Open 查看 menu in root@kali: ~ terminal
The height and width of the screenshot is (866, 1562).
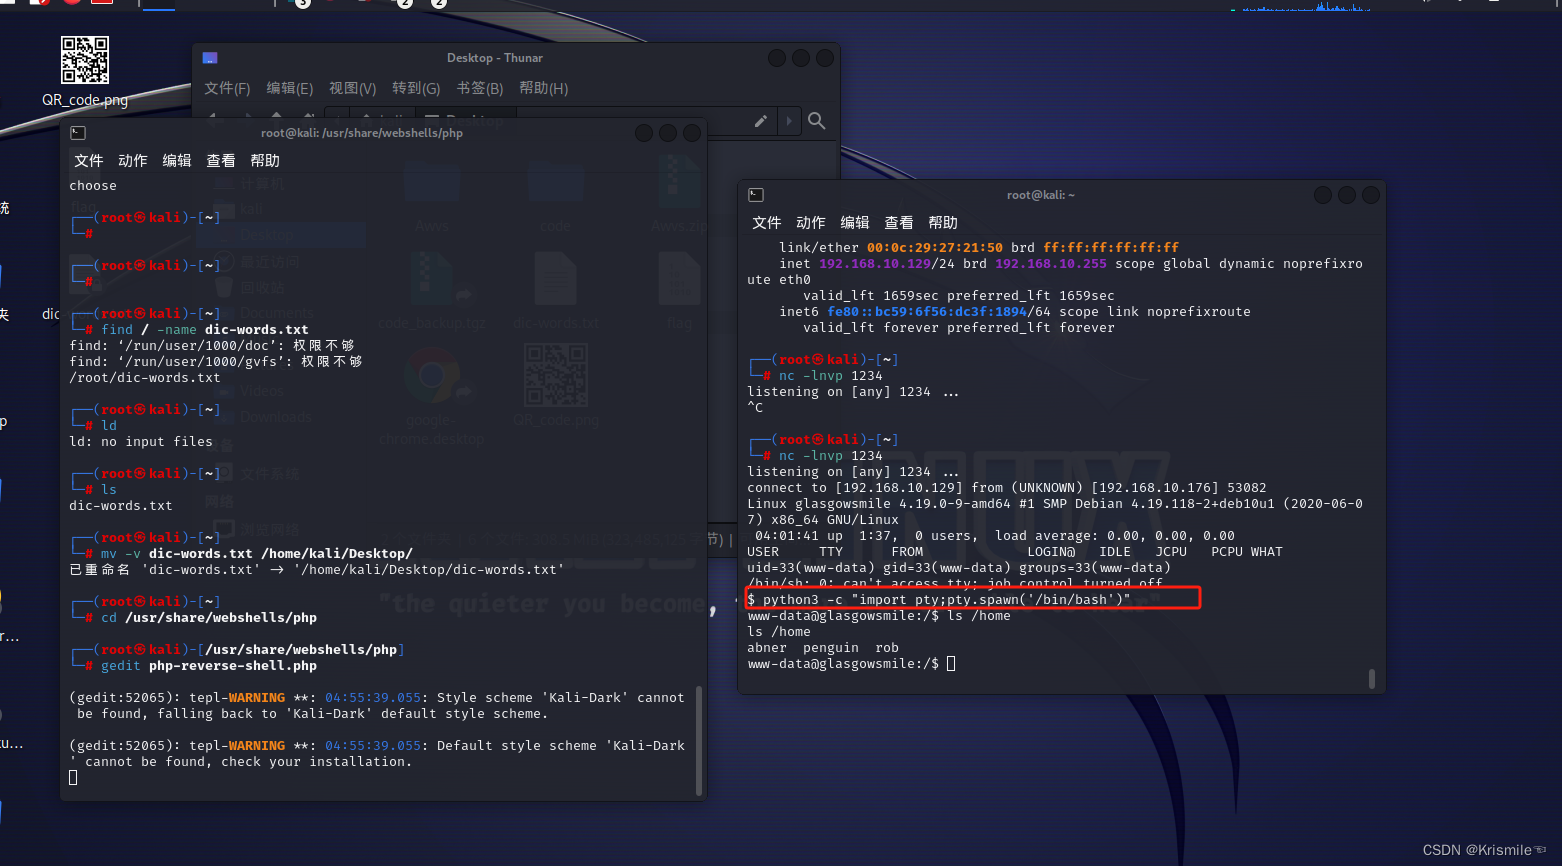click(x=899, y=222)
